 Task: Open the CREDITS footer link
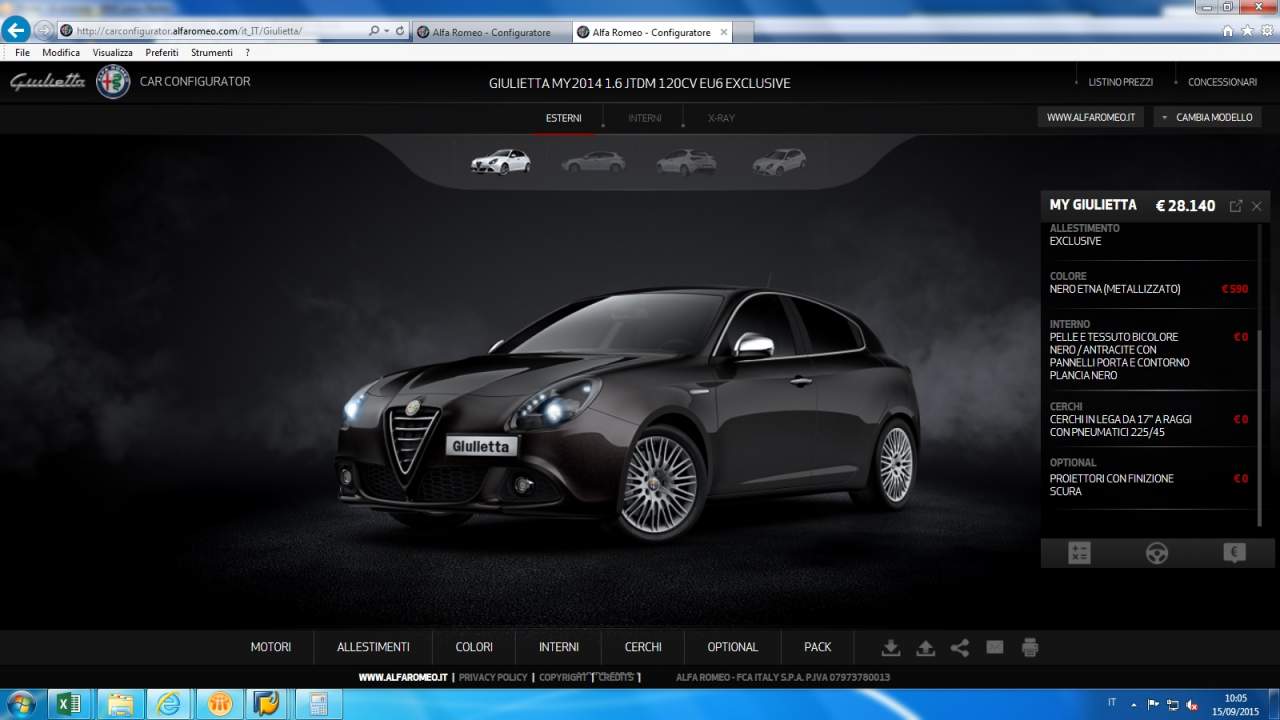point(616,677)
